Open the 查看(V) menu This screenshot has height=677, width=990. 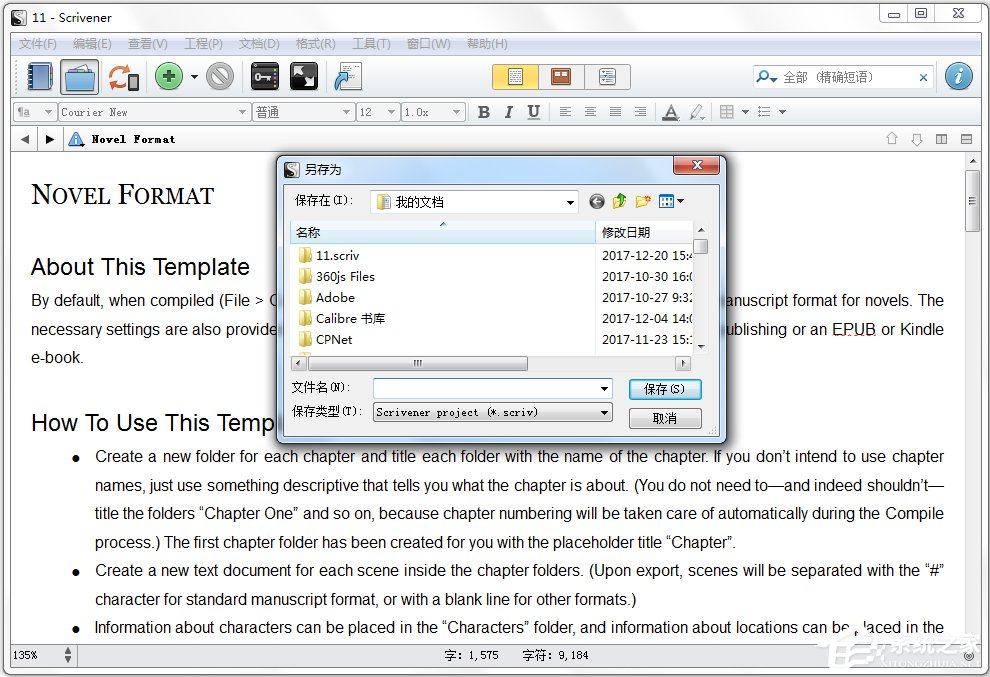point(148,44)
